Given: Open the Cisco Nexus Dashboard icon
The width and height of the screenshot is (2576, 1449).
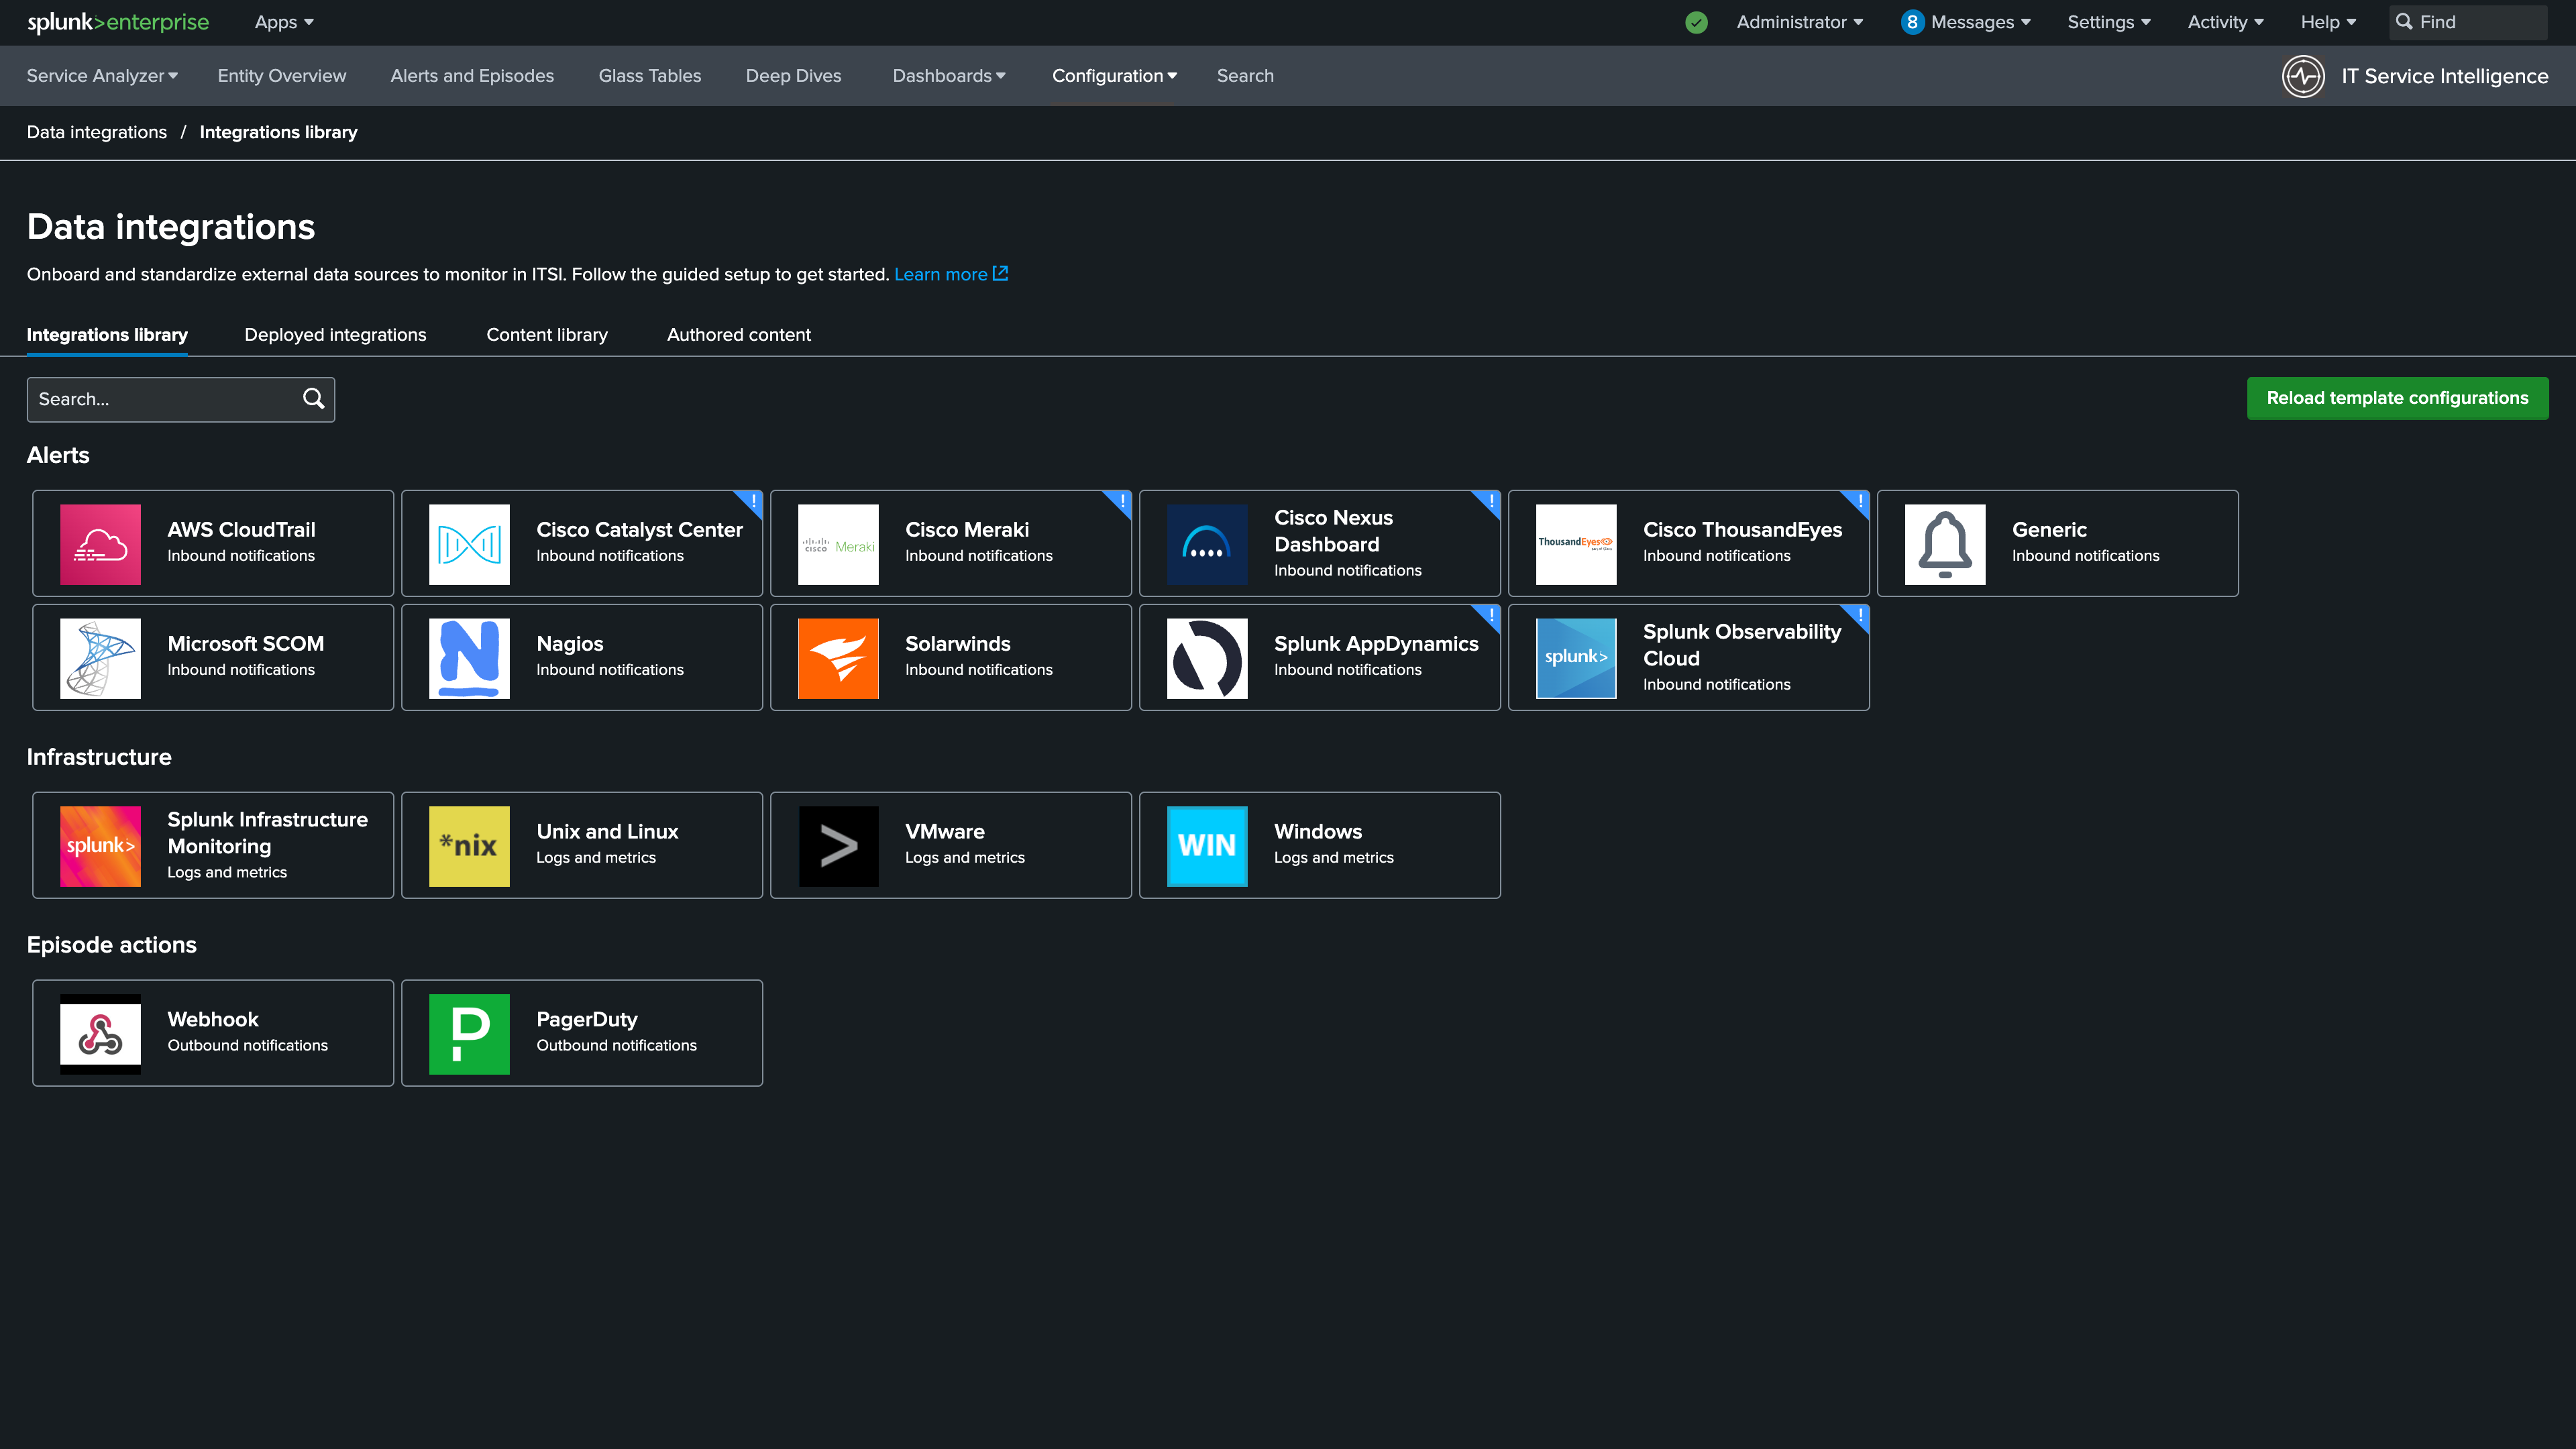Looking at the screenshot, I should click(x=1207, y=544).
